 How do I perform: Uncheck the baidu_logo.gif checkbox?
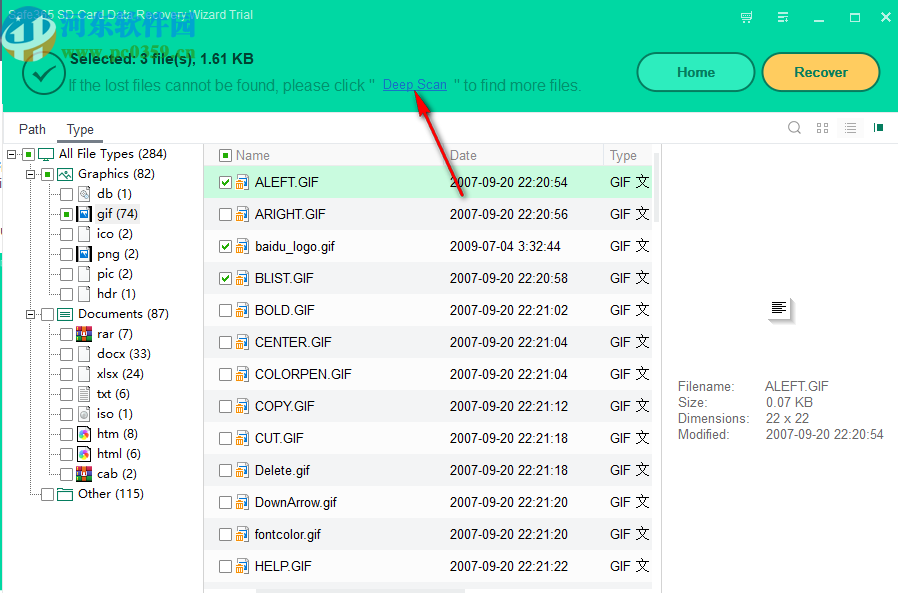click(x=225, y=245)
